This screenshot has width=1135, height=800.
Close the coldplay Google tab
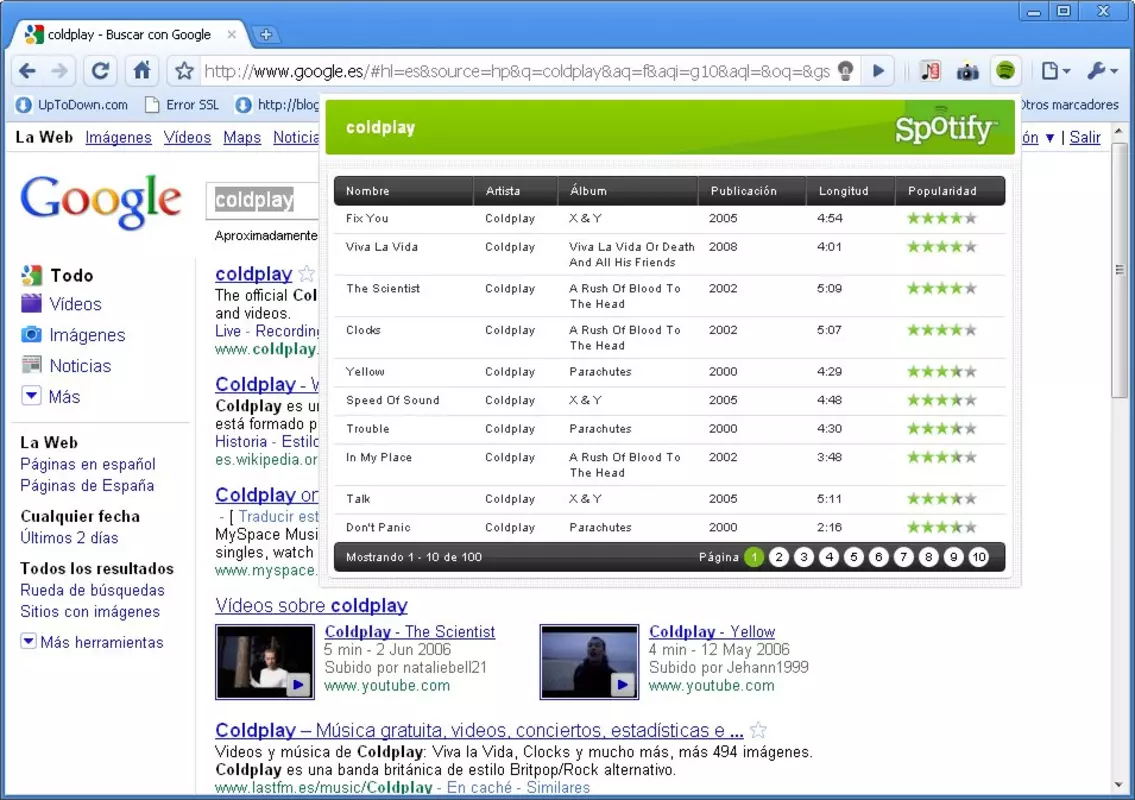coord(232,34)
